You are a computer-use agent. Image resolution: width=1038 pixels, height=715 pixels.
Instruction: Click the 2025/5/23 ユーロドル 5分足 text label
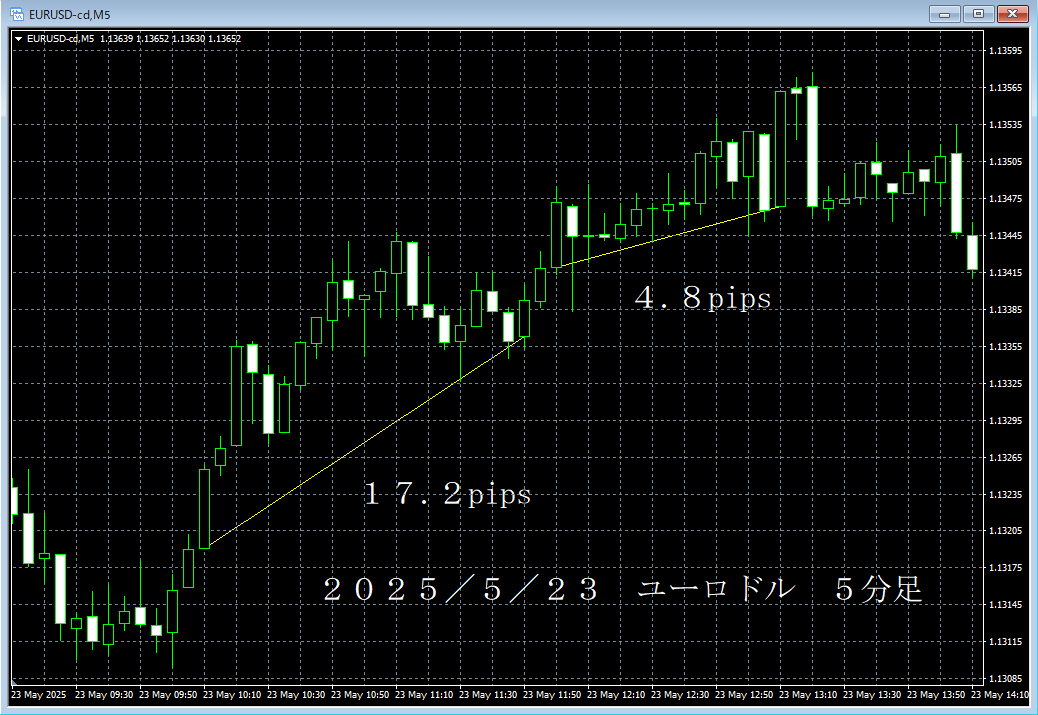pyautogui.click(x=622, y=590)
